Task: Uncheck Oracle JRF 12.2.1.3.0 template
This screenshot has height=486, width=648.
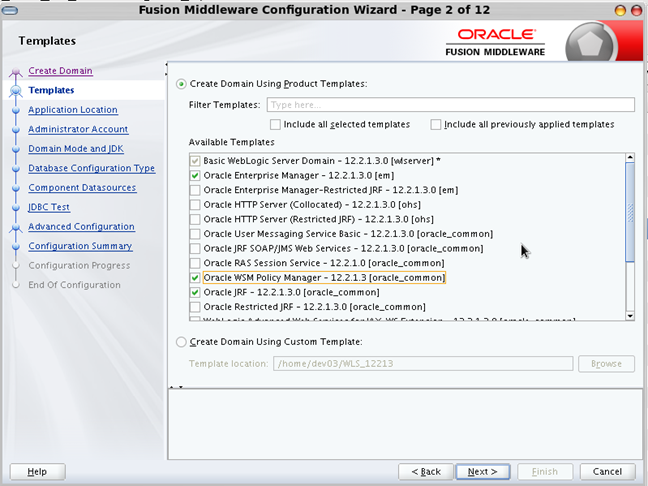Action: 195,292
